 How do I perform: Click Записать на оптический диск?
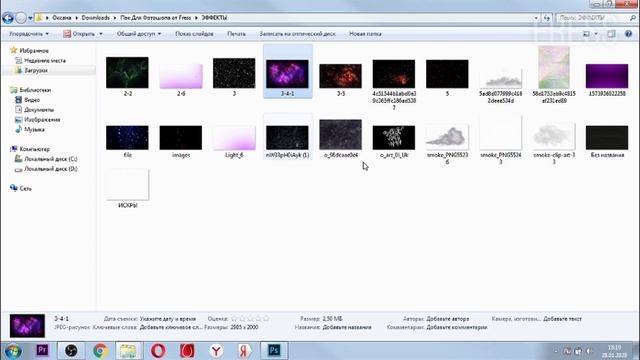point(298,34)
